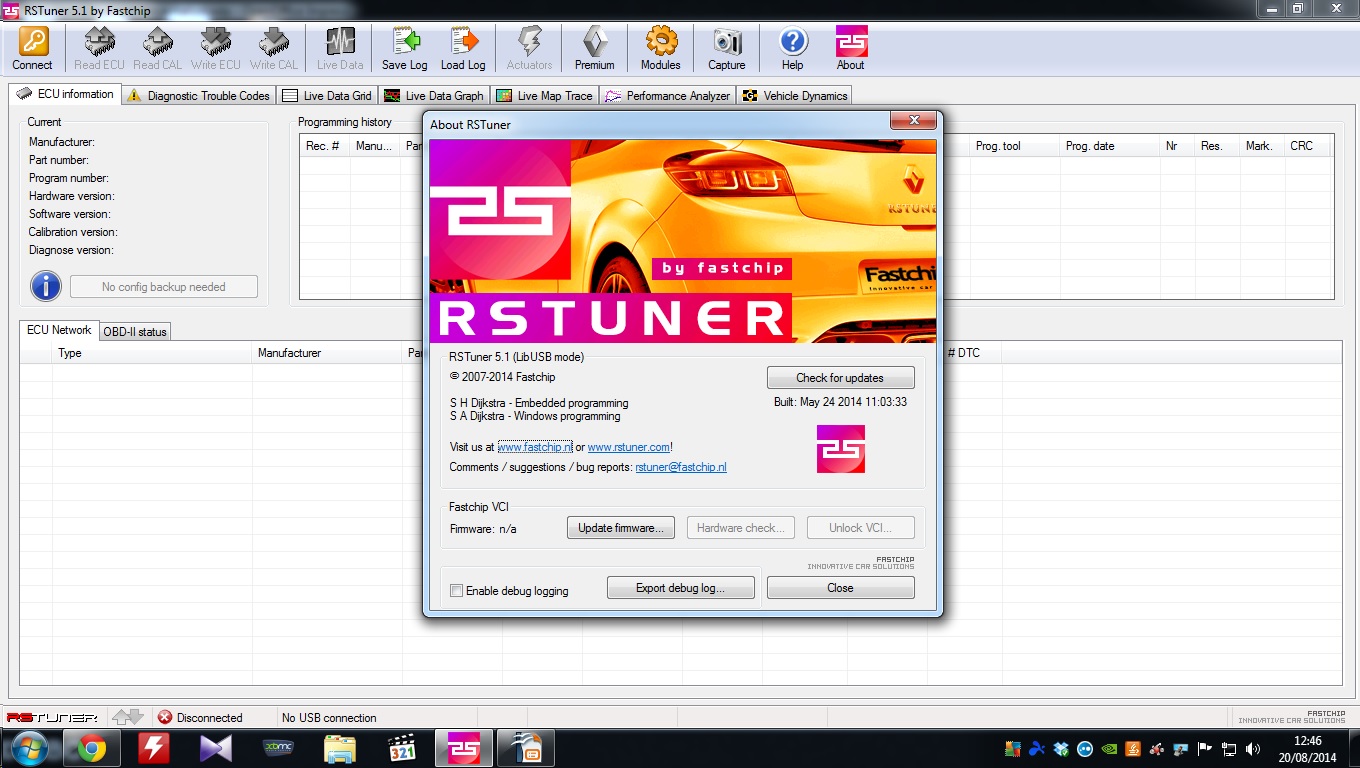Open the Modules gear icon

(660, 42)
